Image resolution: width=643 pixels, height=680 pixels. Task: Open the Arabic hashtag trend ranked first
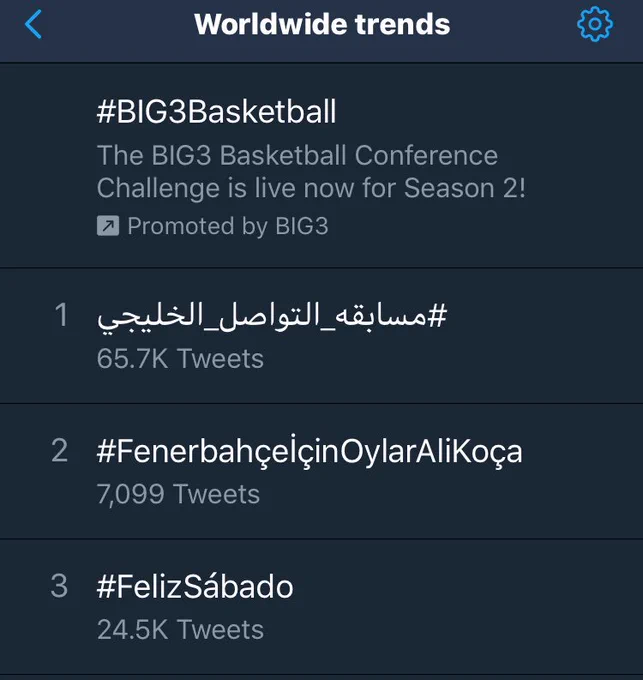[x=272, y=316]
